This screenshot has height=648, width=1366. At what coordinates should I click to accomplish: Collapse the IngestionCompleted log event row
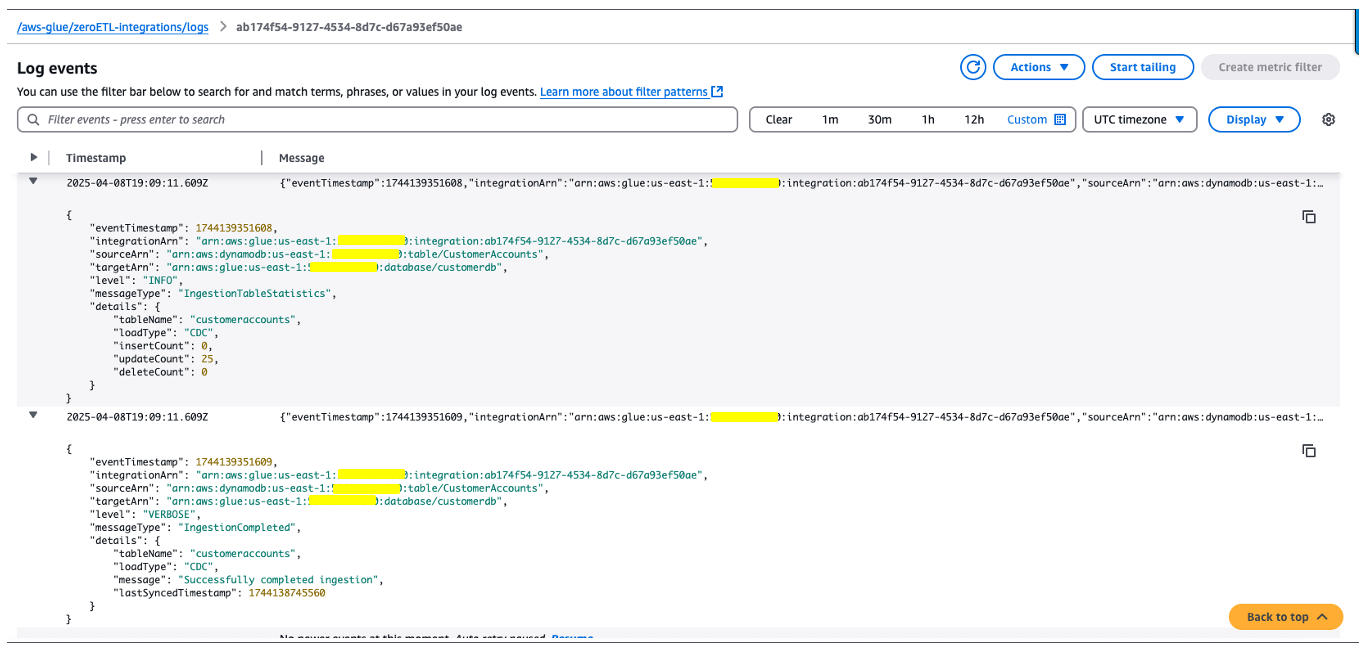tap(33, 415)
